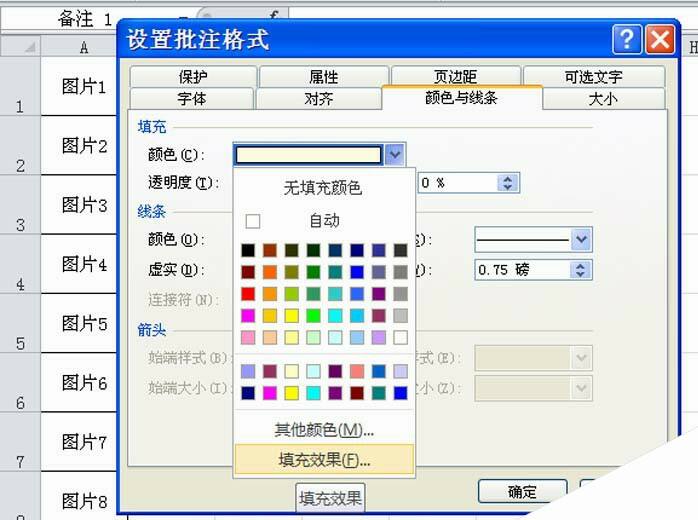Pick the magenta swatch in fourth row

(248, 316)
